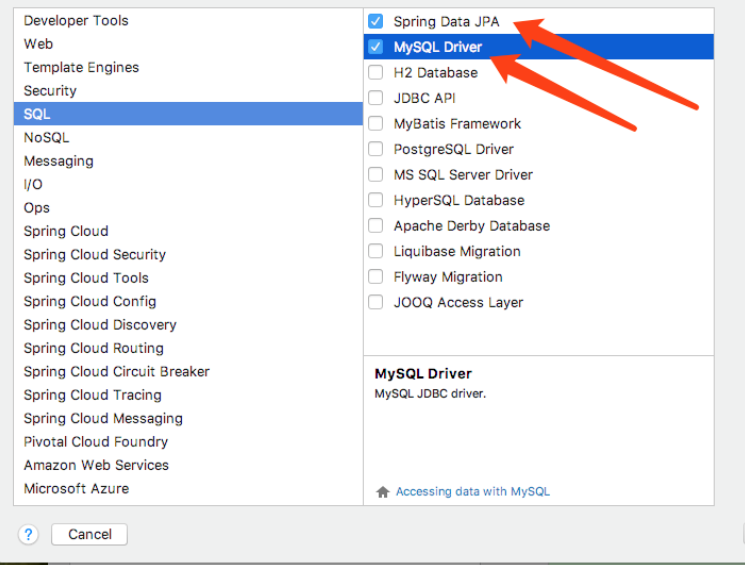Tick the PostgreSQL Driver checkbox
Screen dimensions: 745x565
(x=375, y=149)
